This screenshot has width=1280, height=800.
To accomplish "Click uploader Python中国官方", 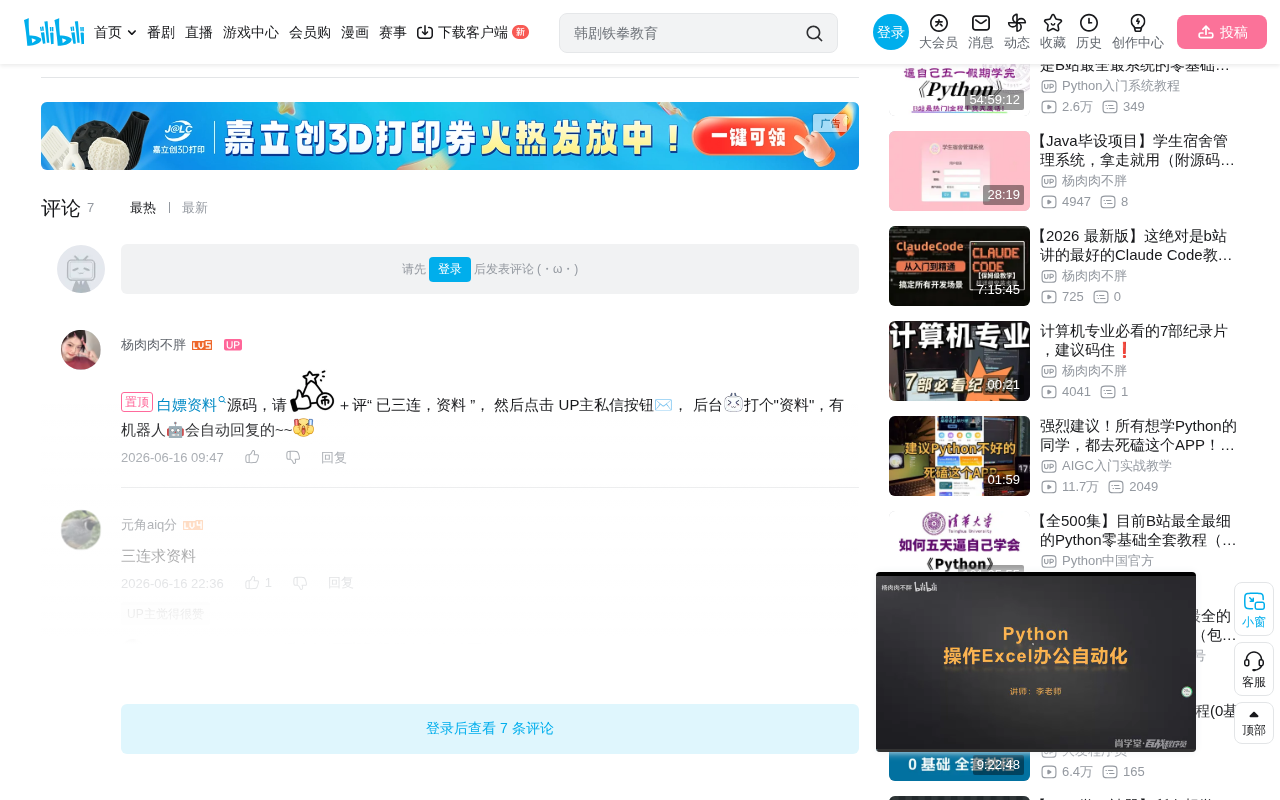I will coord(1108,561).
